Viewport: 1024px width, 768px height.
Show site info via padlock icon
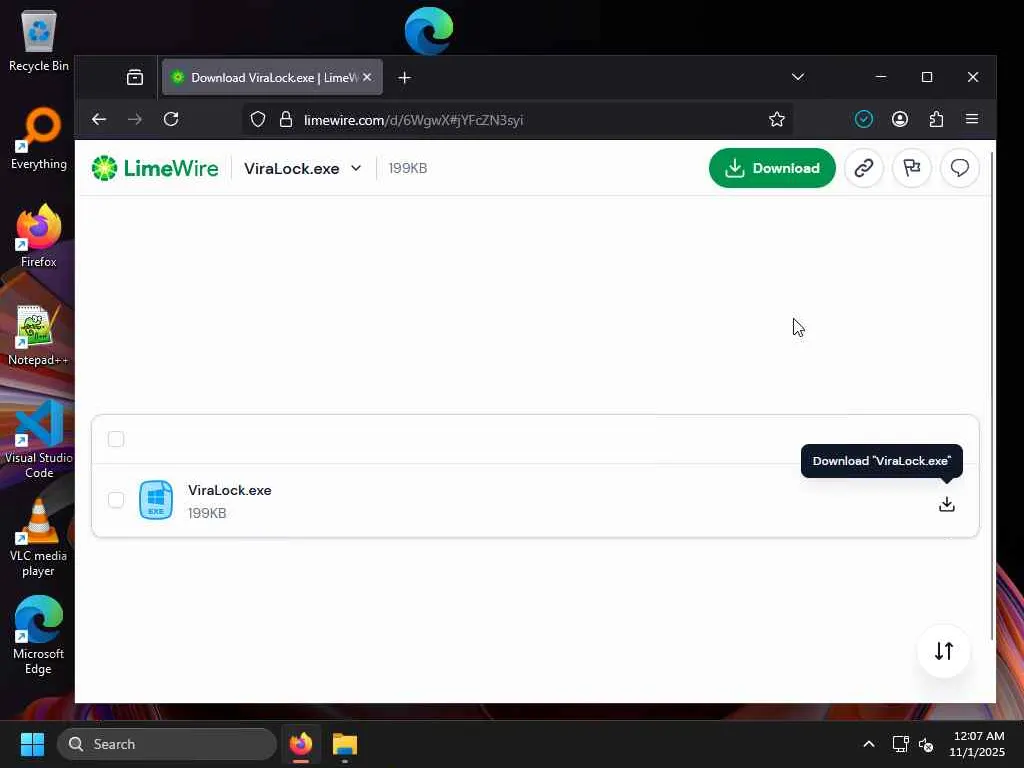(x=286, y=120)
